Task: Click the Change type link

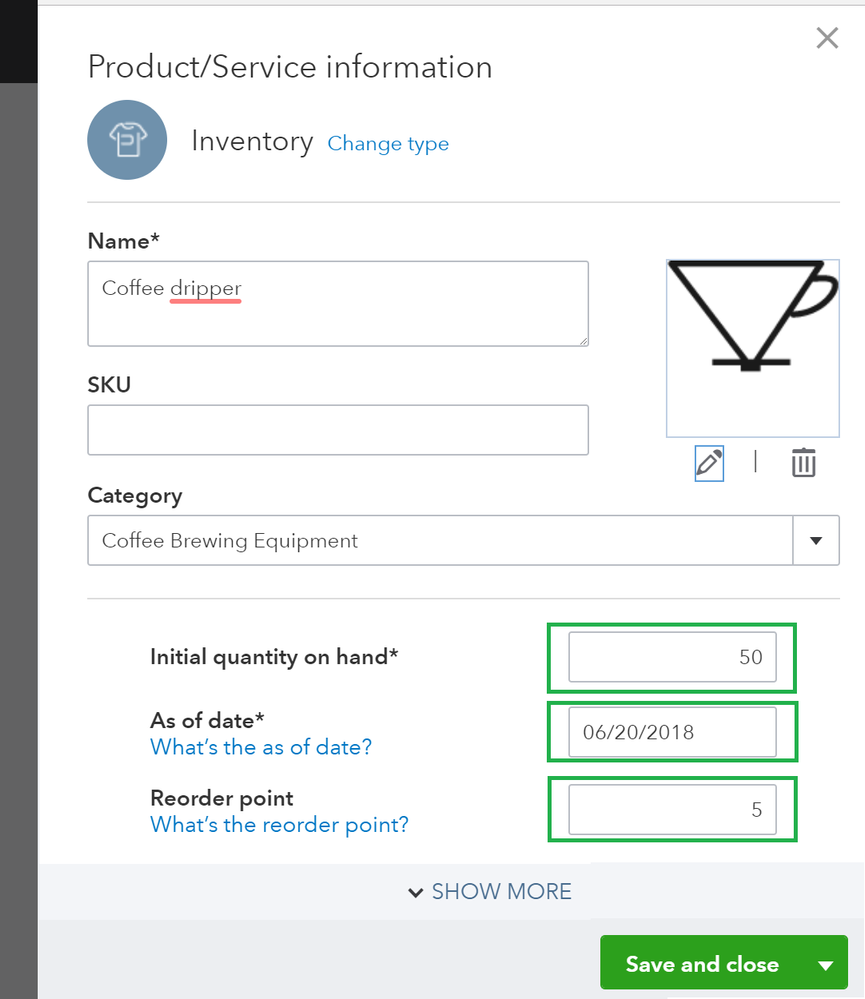Action: 388,144
